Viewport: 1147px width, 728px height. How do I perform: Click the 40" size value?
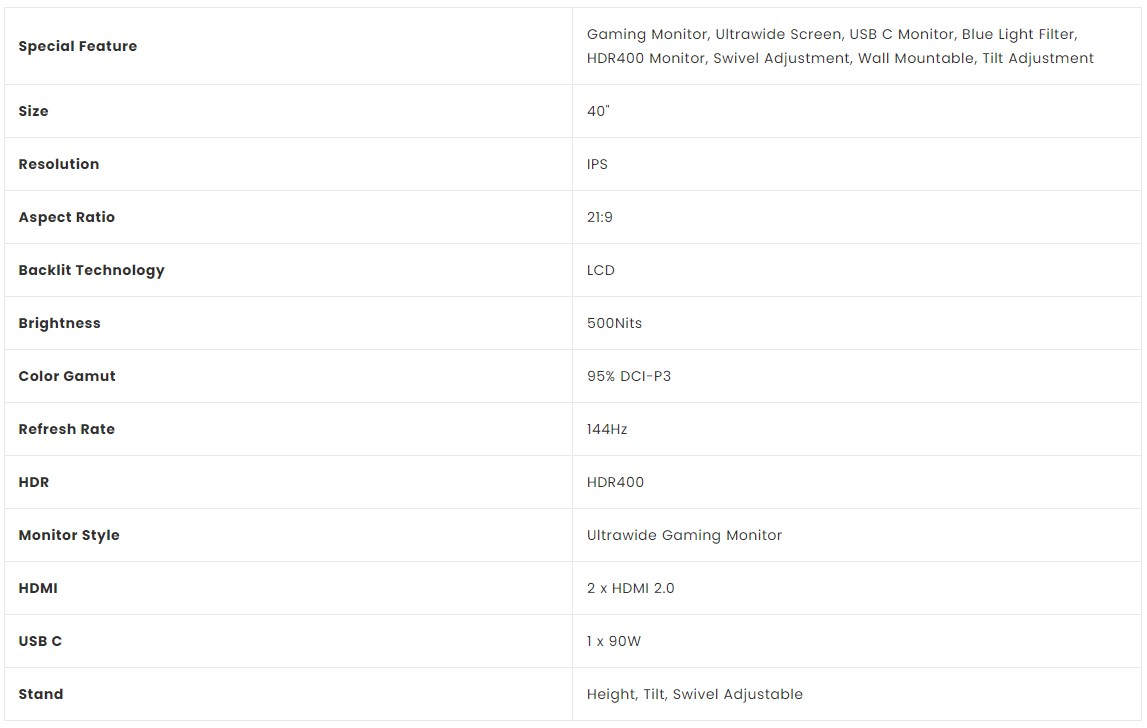598,111
